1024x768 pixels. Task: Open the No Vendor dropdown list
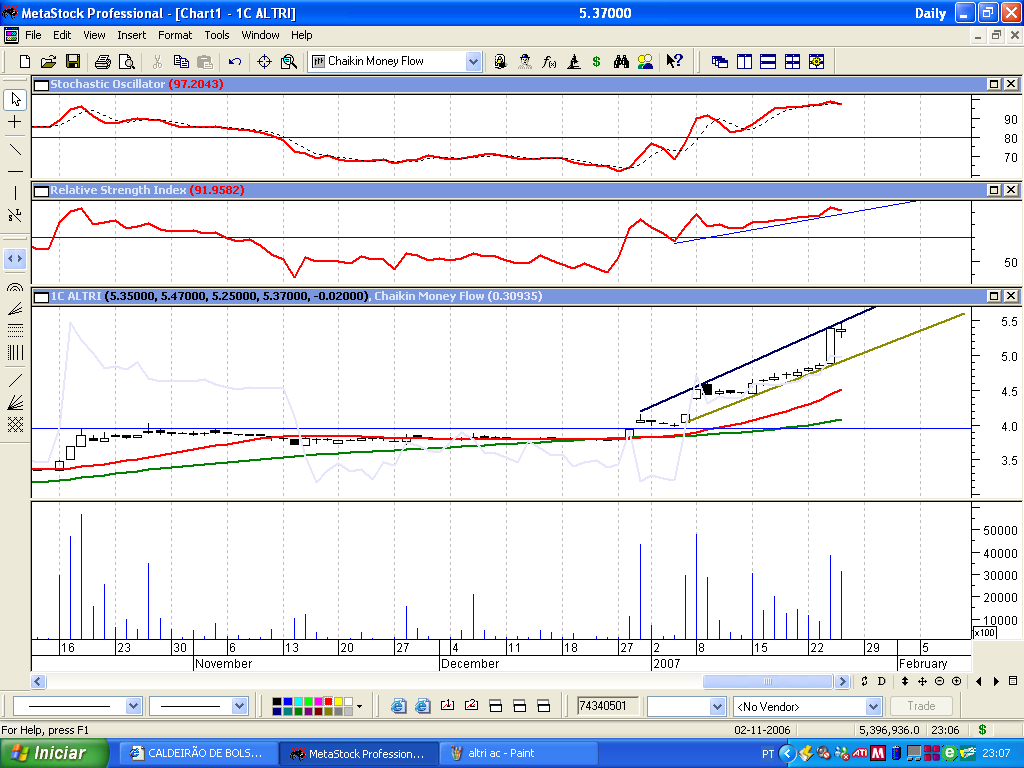(873, 707)
